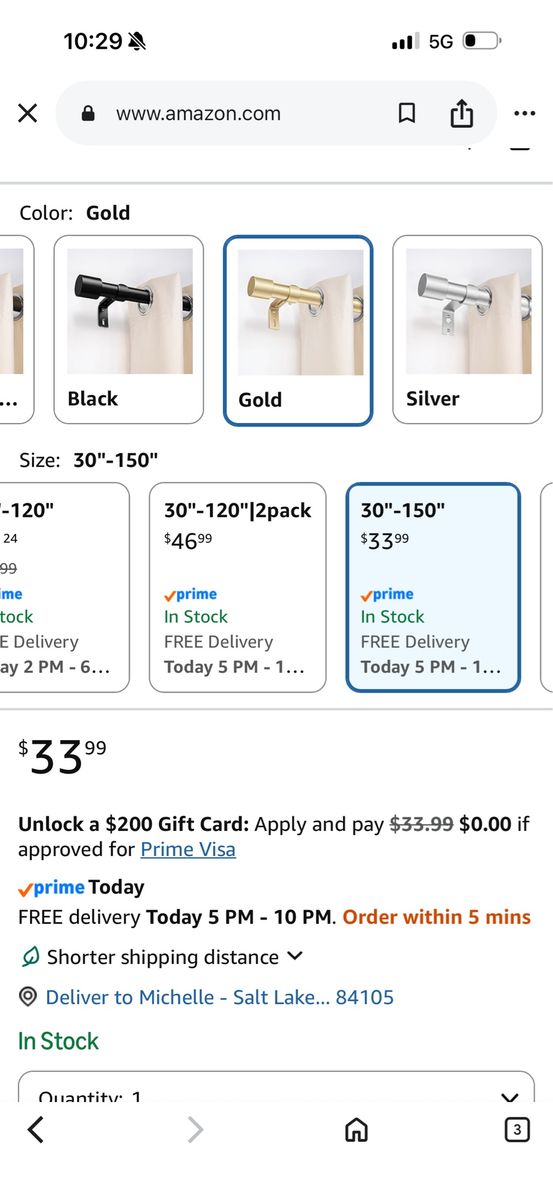Select the 30"-150" size at $33.99
Screen dimensions: 553x1200
tap(433, 588)
